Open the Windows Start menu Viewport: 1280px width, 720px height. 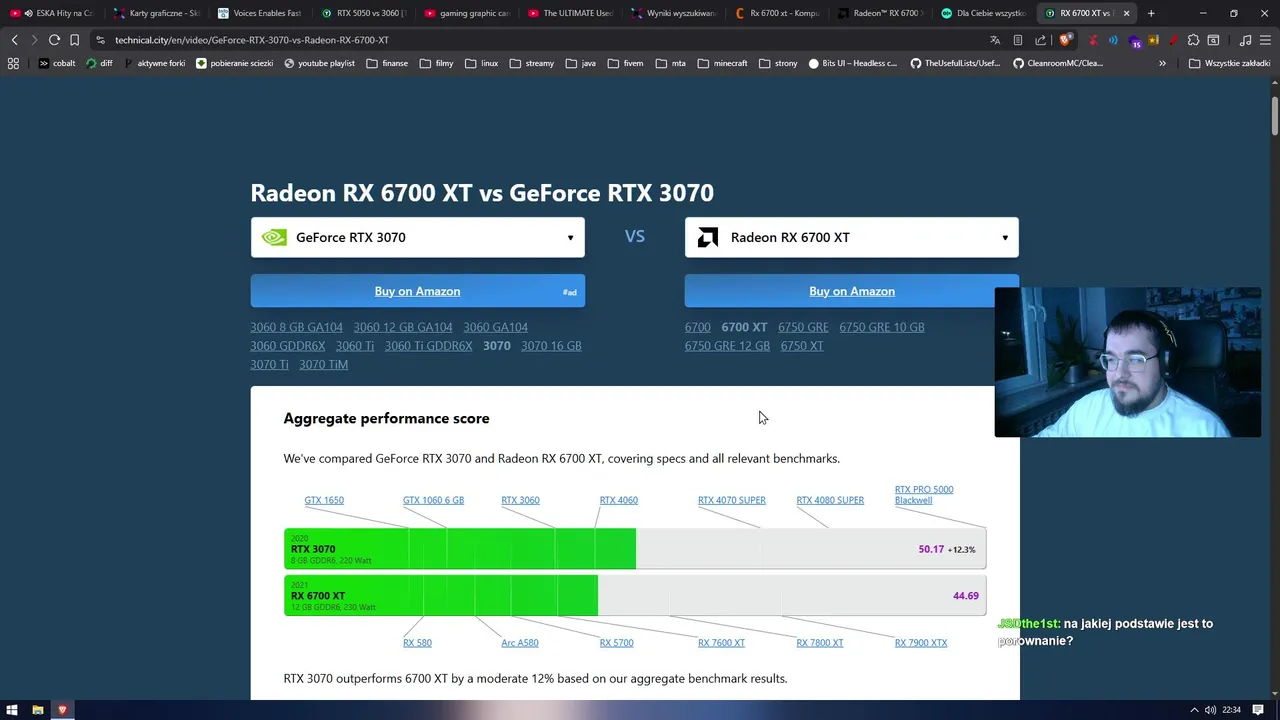11,710
